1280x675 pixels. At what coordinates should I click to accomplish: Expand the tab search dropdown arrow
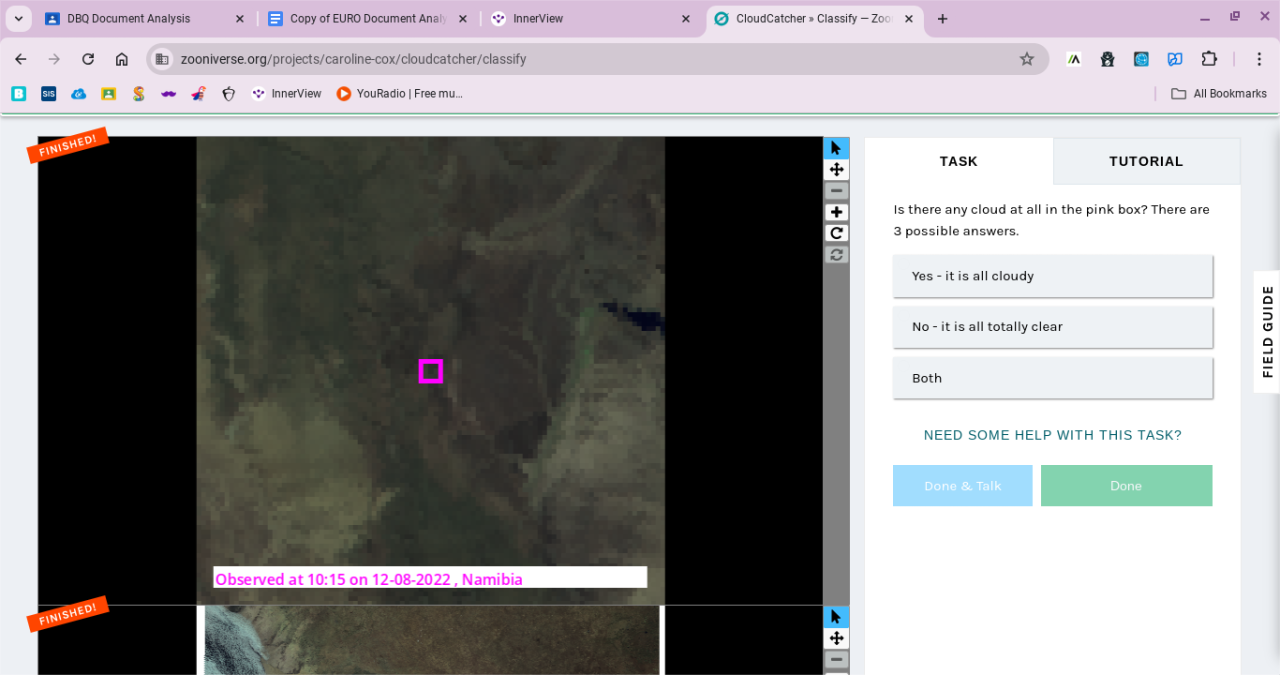click(x=18, y=19)
